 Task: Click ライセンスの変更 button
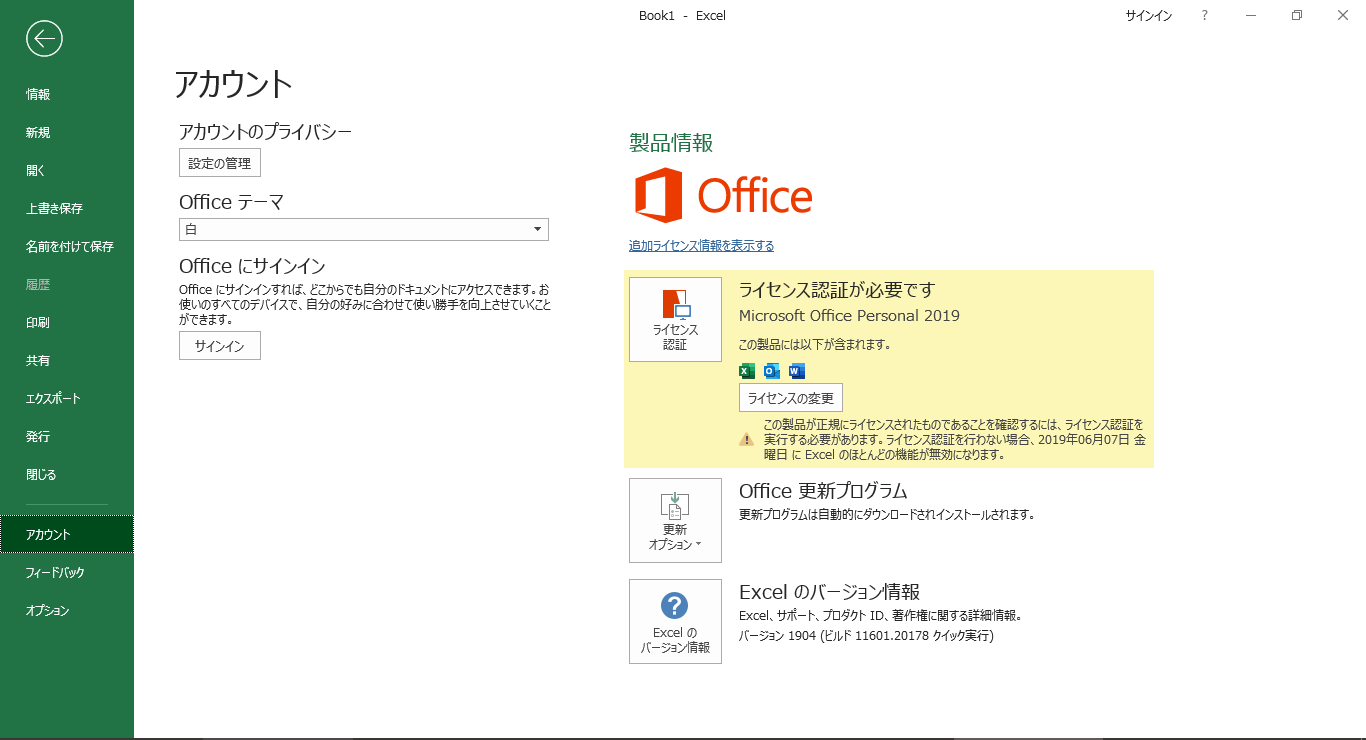tap(791, 398)
